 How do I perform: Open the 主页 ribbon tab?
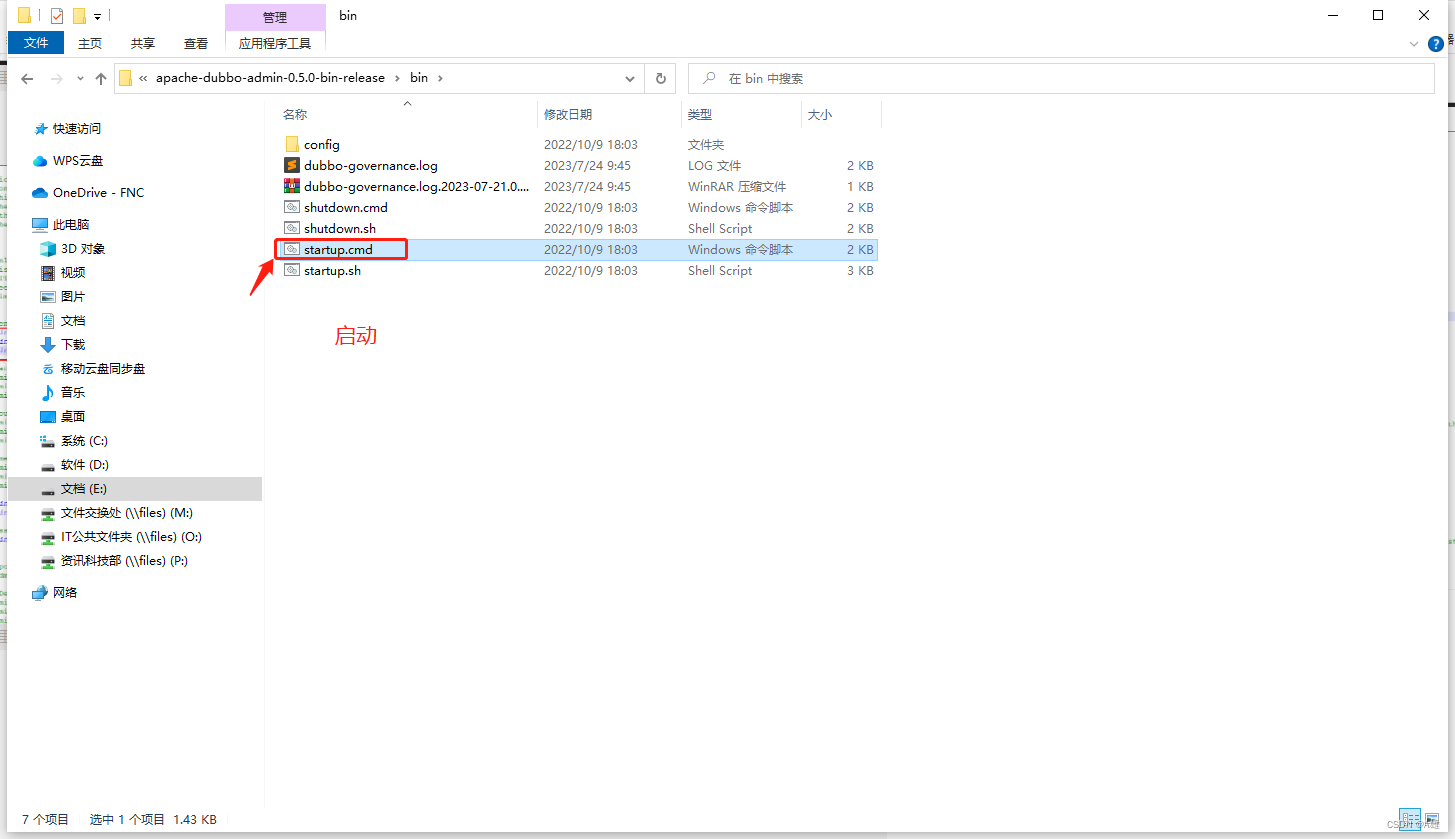pyautogui.click(x=90, y=43)
